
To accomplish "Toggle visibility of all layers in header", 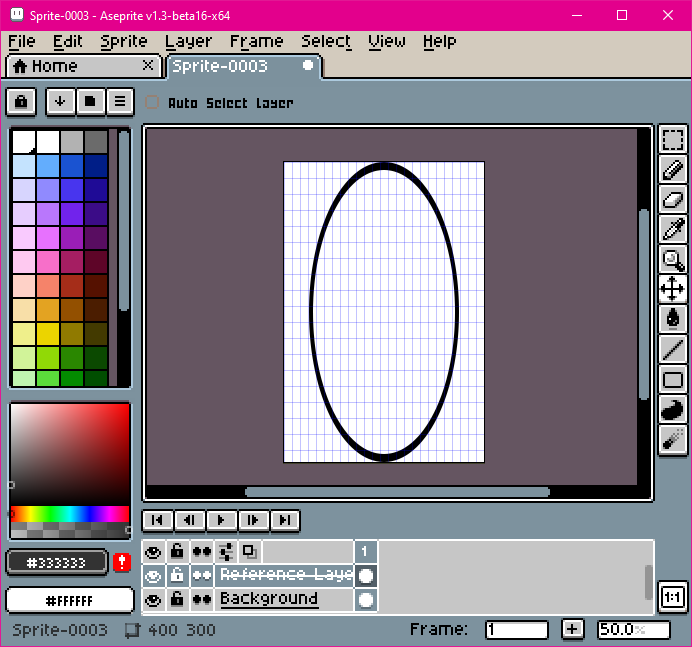I will pyautogui.click(x=153, y=552).
